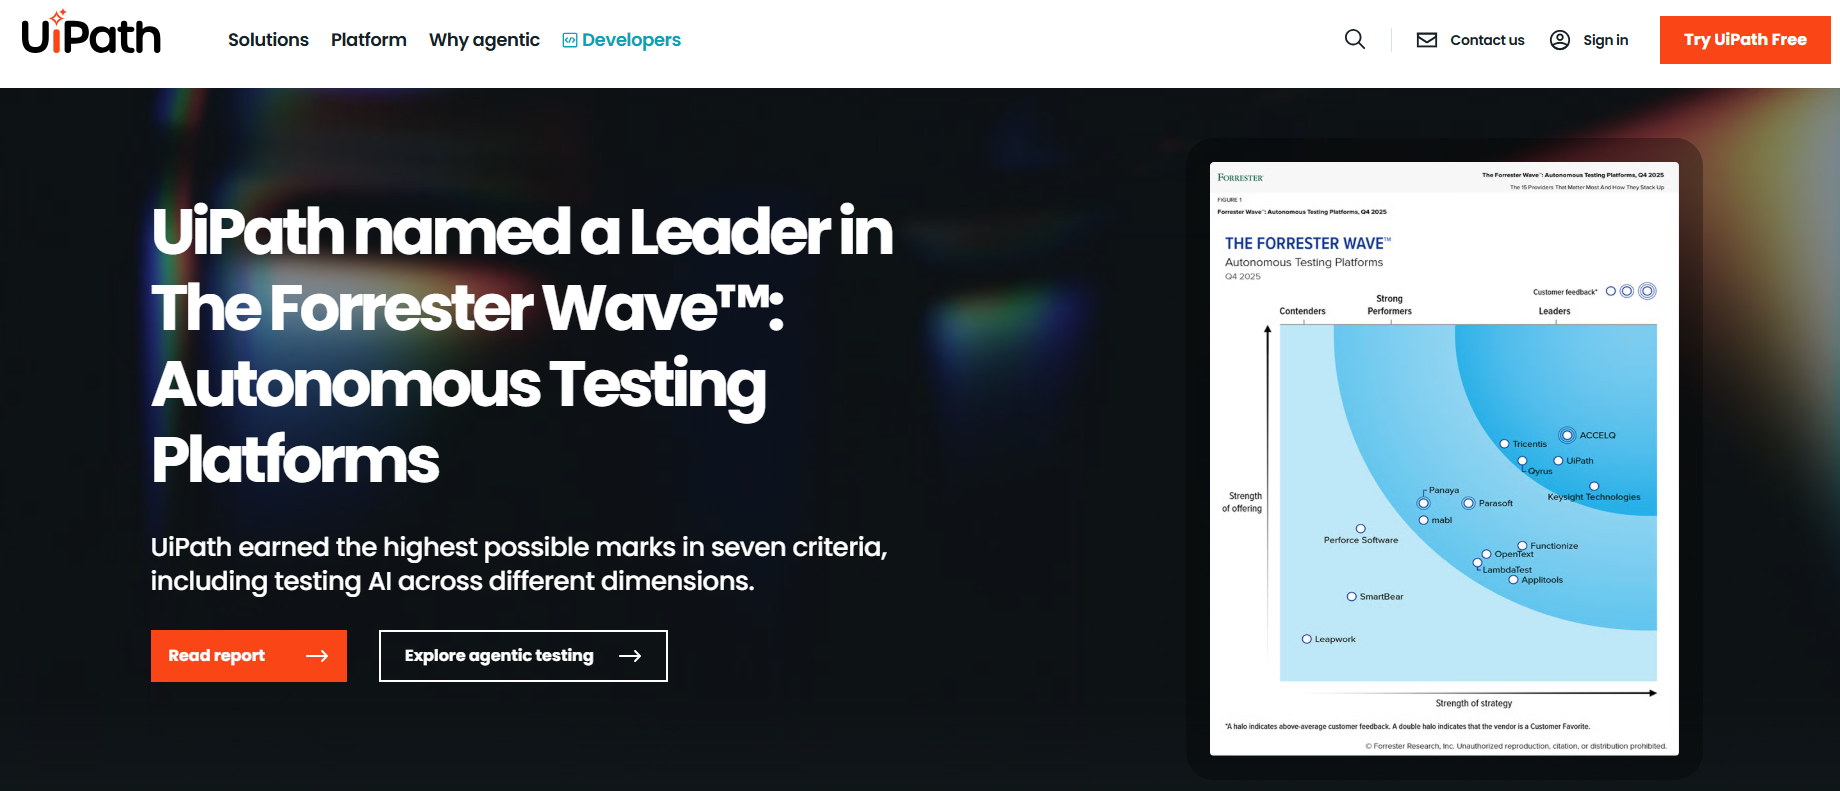Click the UiPath logo
1840x791 pixels.
(x=91, y=33)
